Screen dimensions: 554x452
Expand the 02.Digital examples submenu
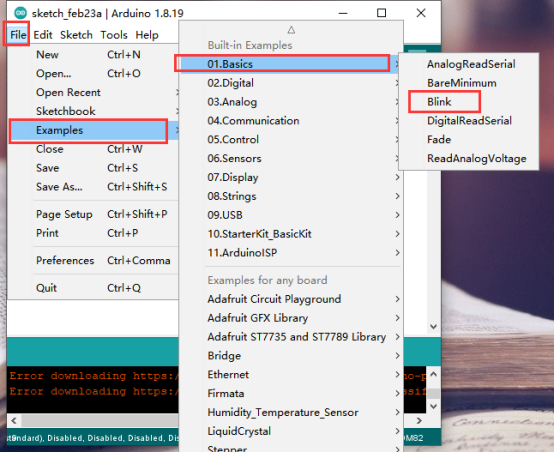tap(291, 83)
